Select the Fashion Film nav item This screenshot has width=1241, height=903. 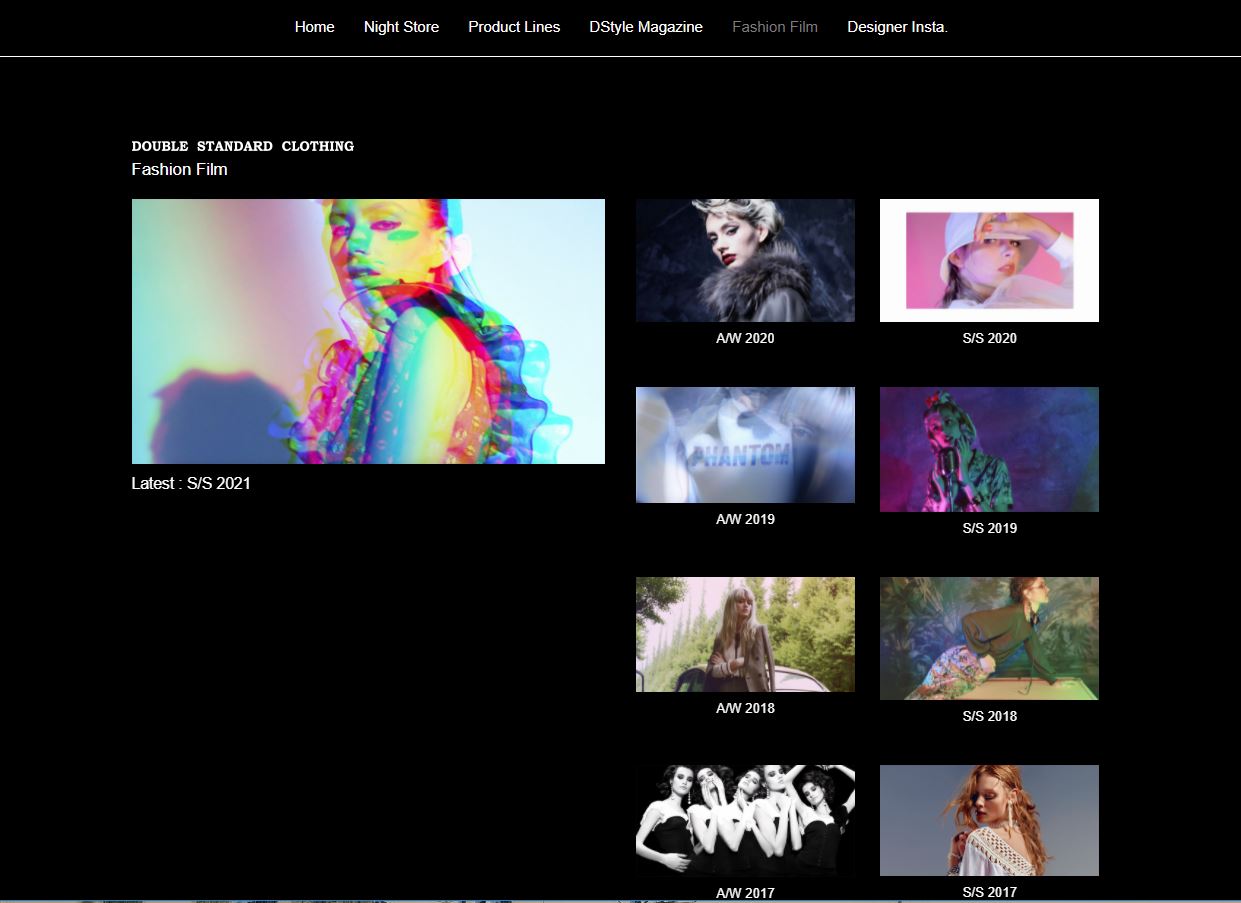pos(775,27)
